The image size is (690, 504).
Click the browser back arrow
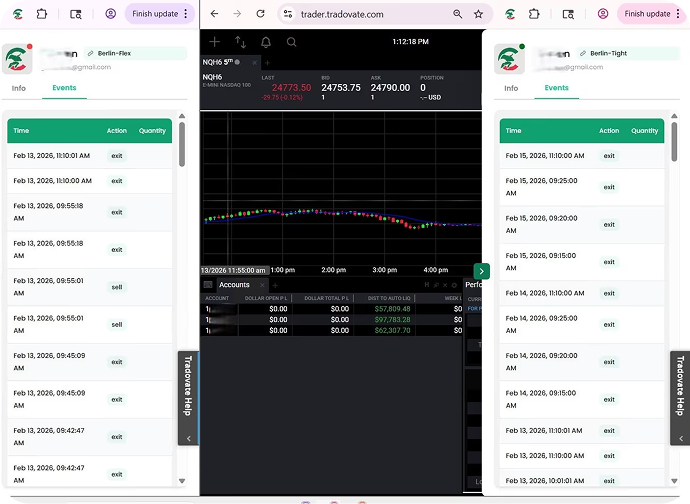[214, 14]
